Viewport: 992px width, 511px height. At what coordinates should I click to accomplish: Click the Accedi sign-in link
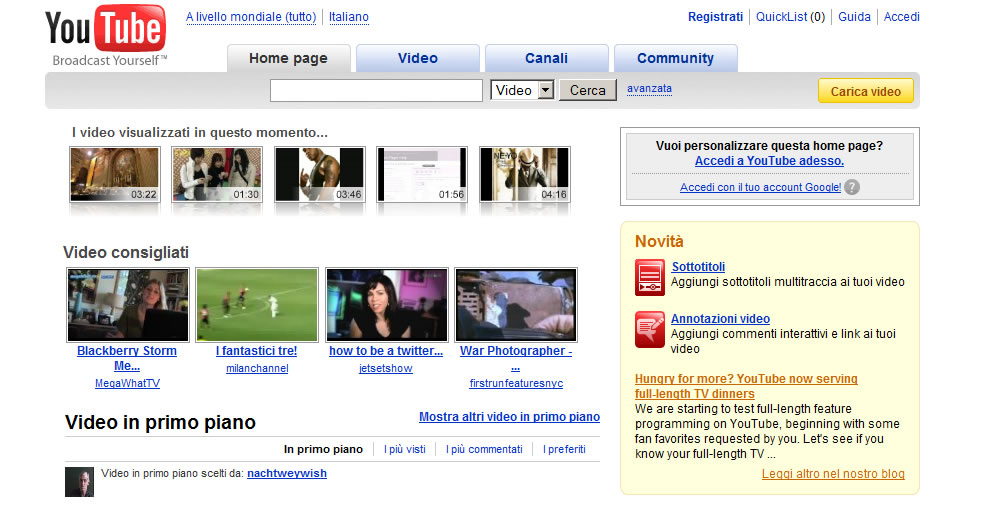902,17
